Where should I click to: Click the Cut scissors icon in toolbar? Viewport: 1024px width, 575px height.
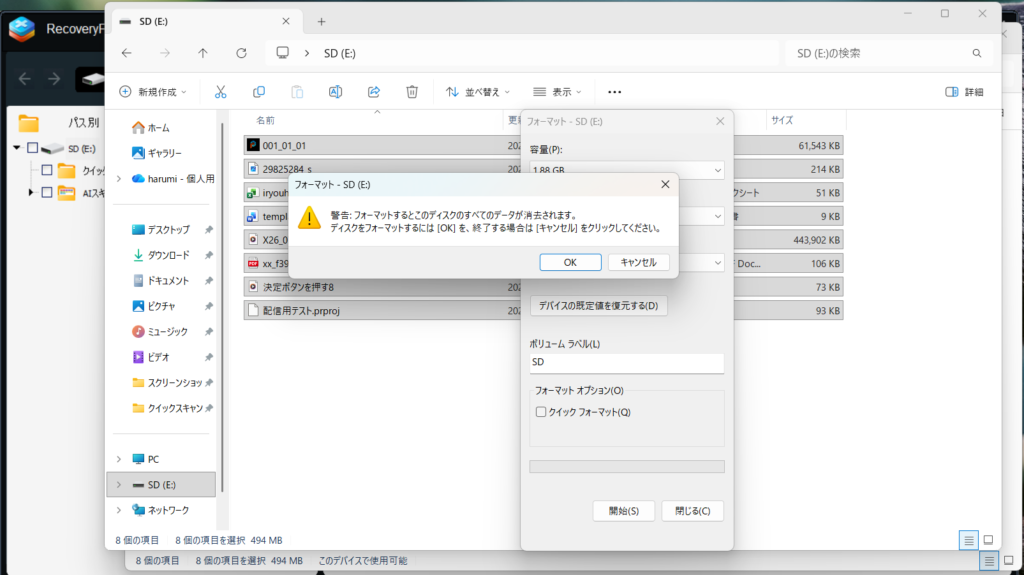point(220,91)
